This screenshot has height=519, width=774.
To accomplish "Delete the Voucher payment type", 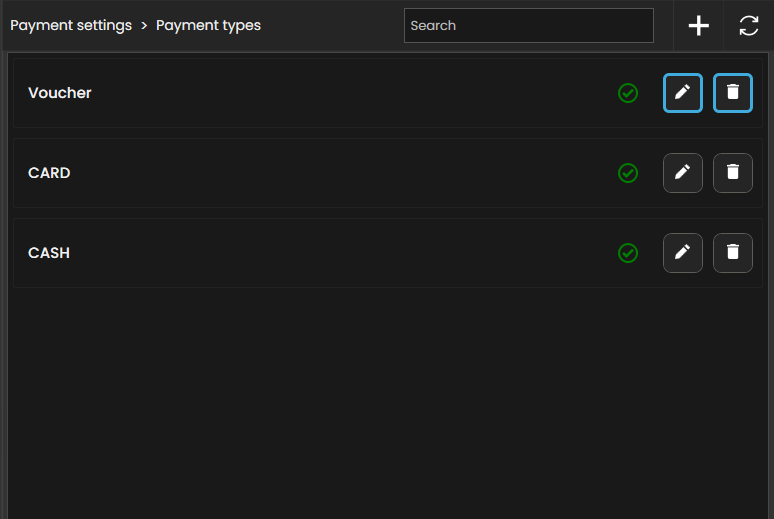I will [x=733, y=93].
